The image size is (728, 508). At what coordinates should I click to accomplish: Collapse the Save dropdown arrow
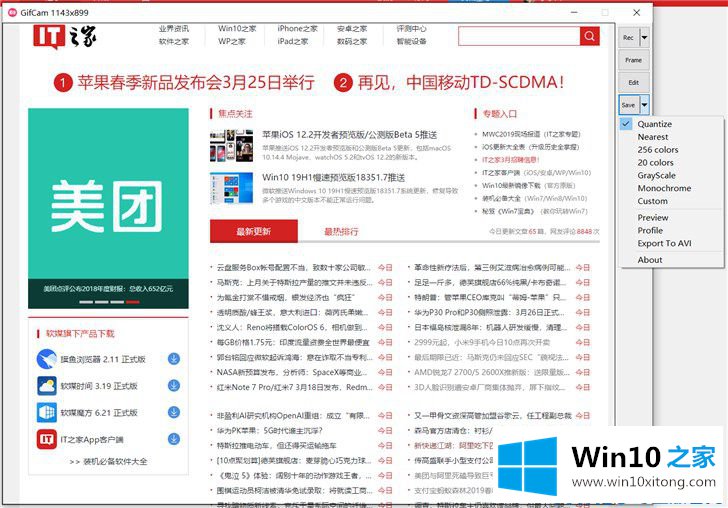(644, 105)
